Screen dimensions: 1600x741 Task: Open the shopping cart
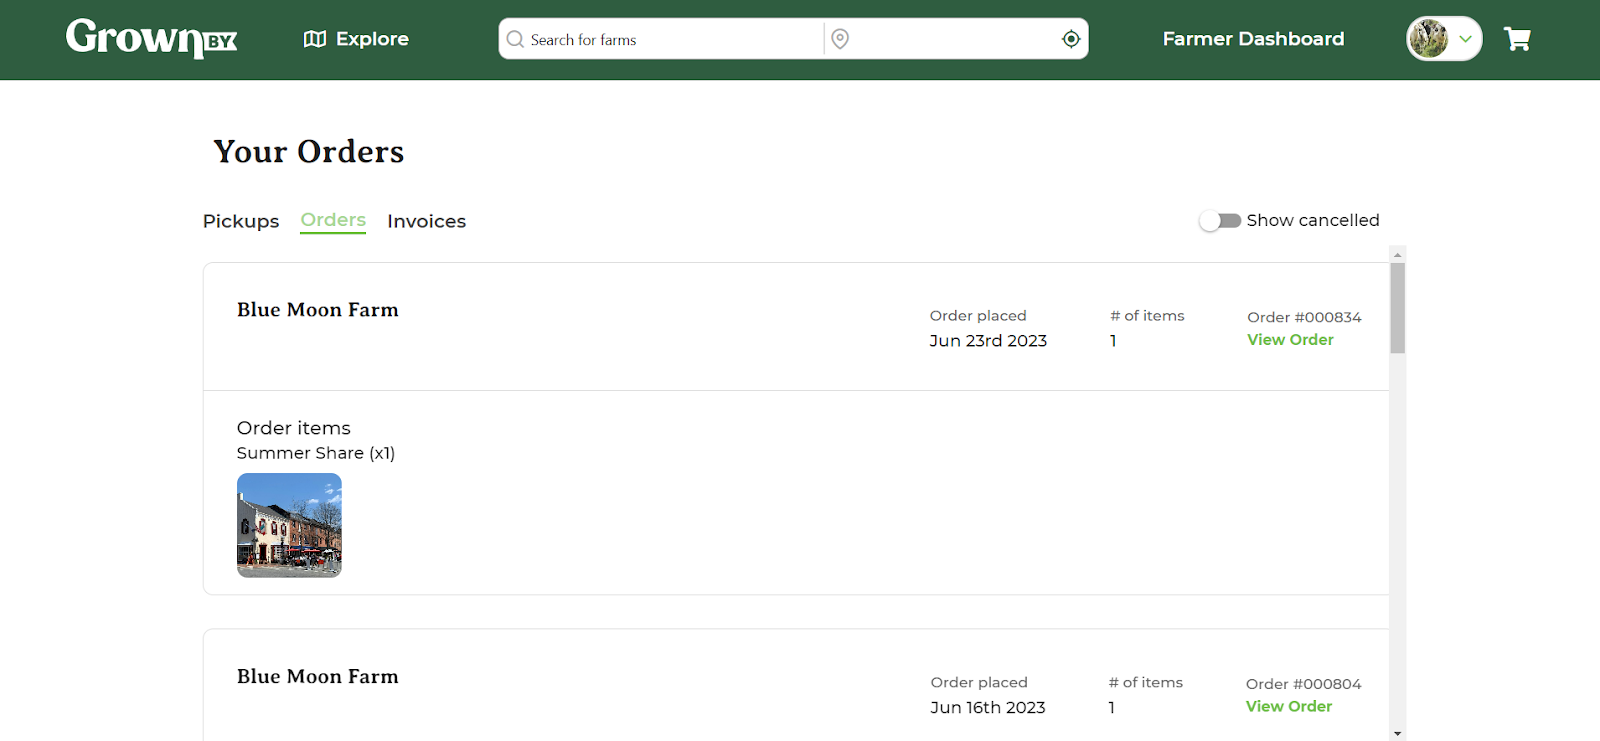tap(1517, 39)
